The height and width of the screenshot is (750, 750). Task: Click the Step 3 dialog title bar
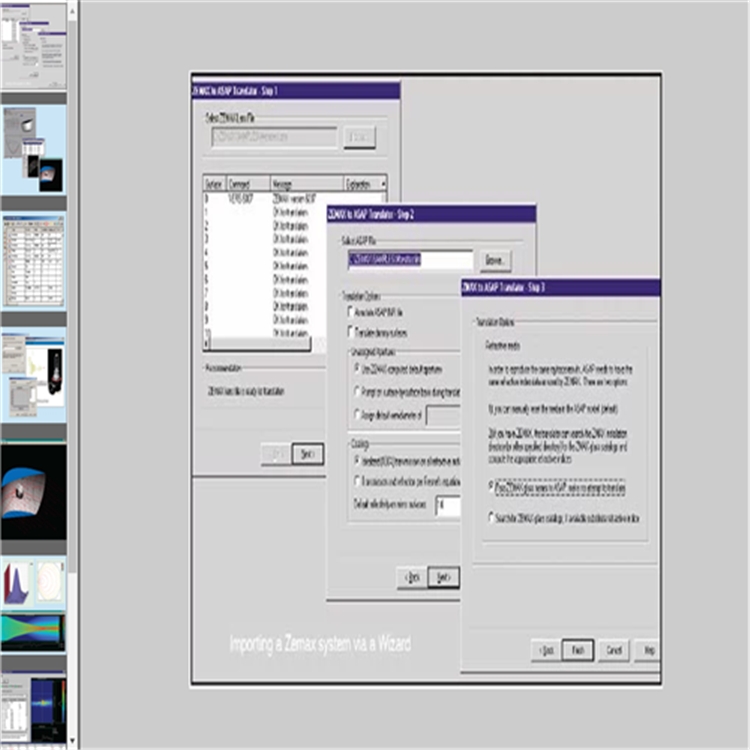coord(561,287)
